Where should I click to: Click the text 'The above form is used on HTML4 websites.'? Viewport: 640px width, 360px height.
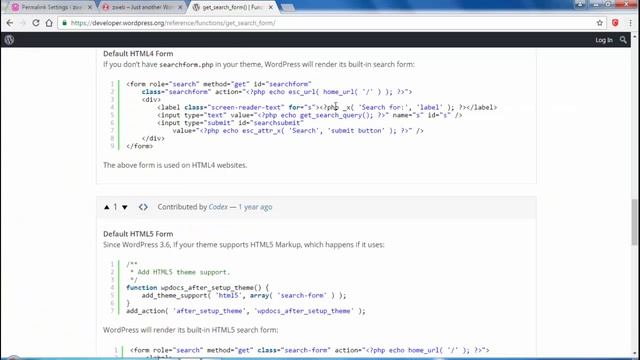(x=175, y=165)
